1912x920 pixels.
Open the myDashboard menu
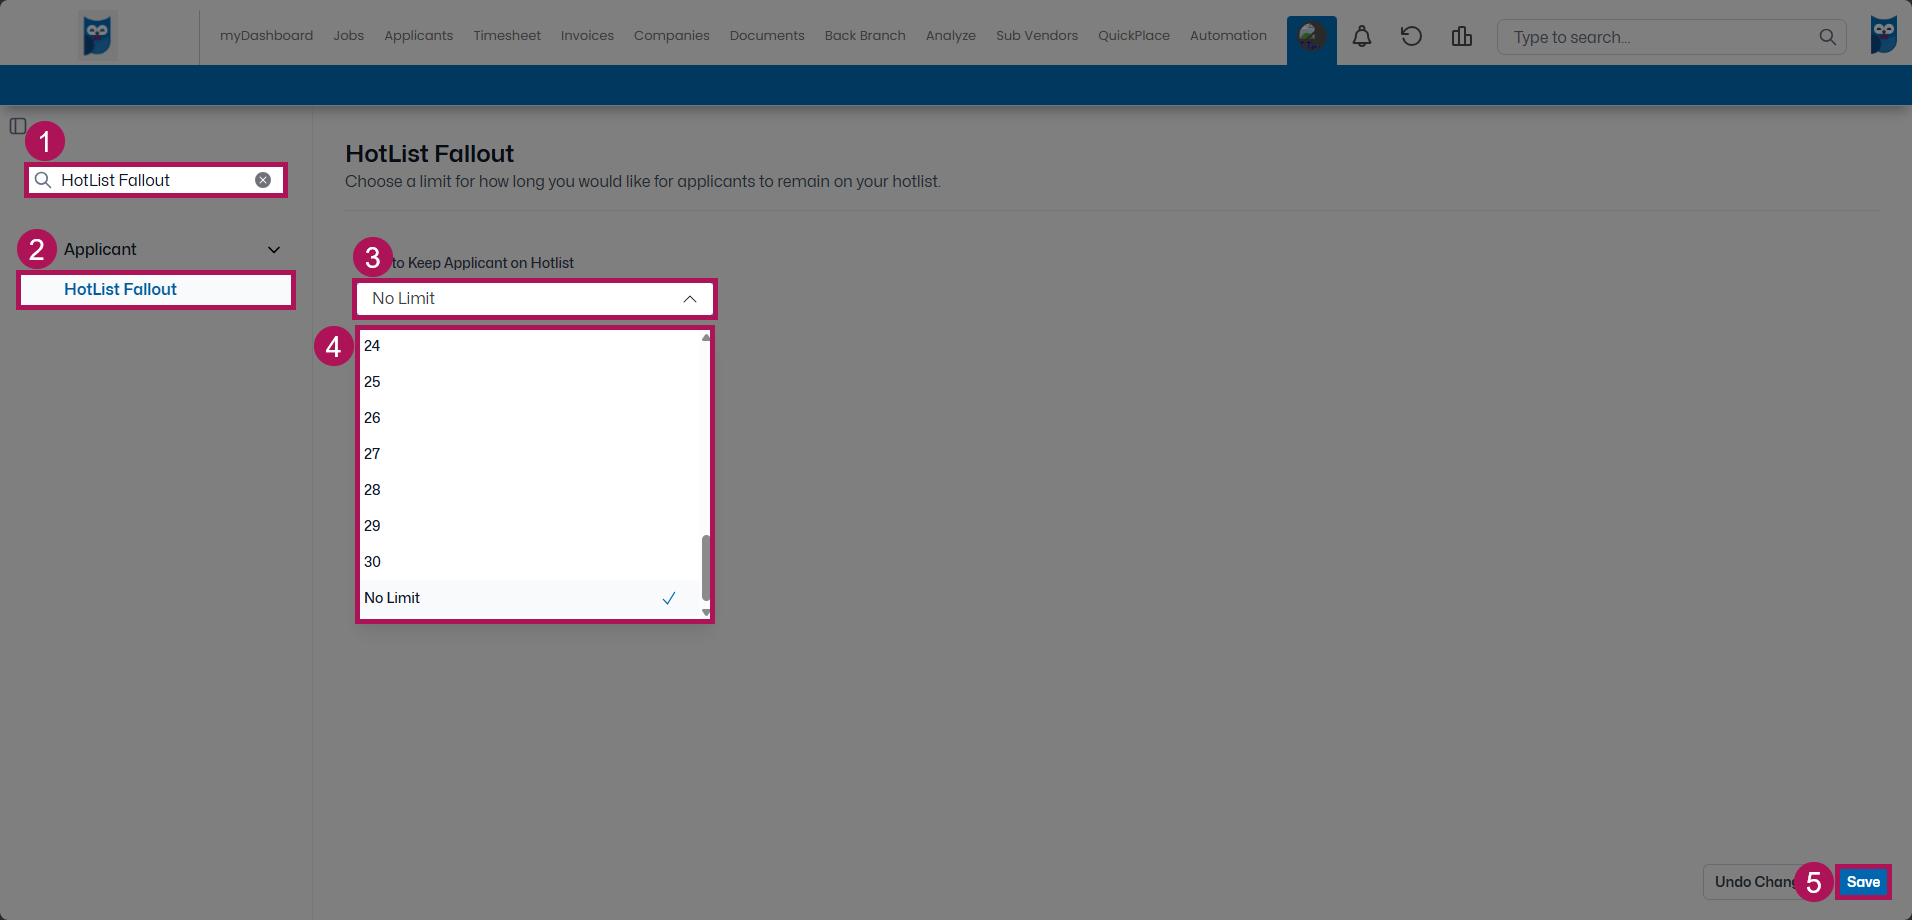click(266, 36)
